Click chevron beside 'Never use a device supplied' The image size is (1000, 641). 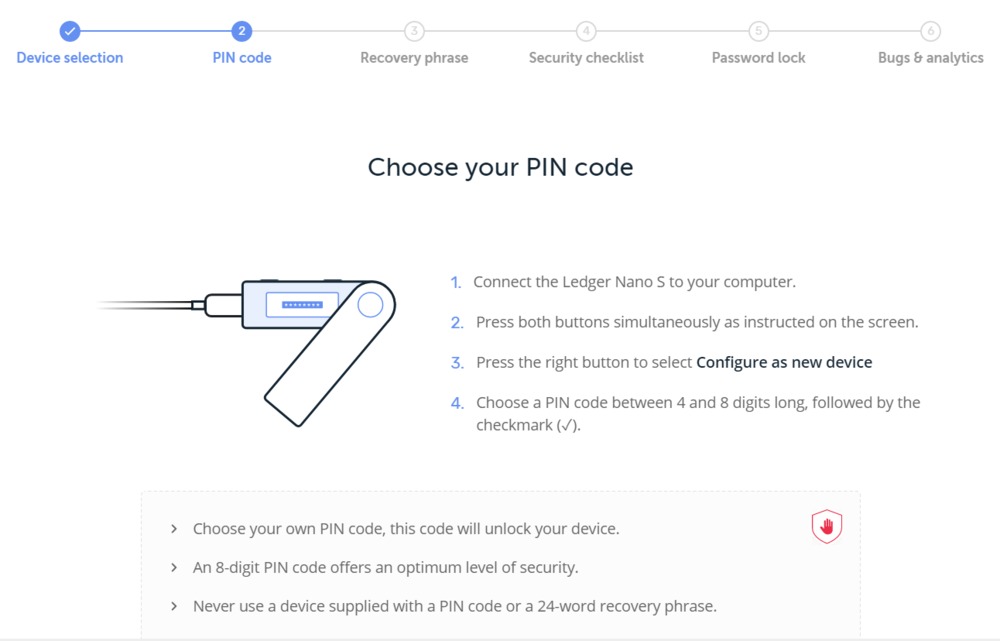(173, 606)
